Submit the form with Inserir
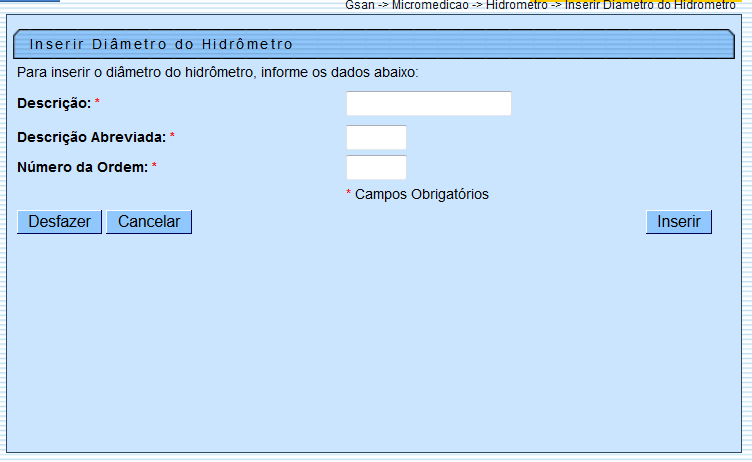 point(679,222)
